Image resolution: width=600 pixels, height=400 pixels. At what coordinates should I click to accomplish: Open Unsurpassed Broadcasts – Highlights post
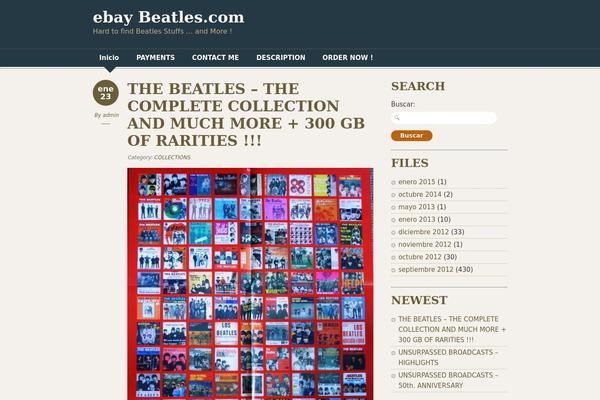(448, 357)
